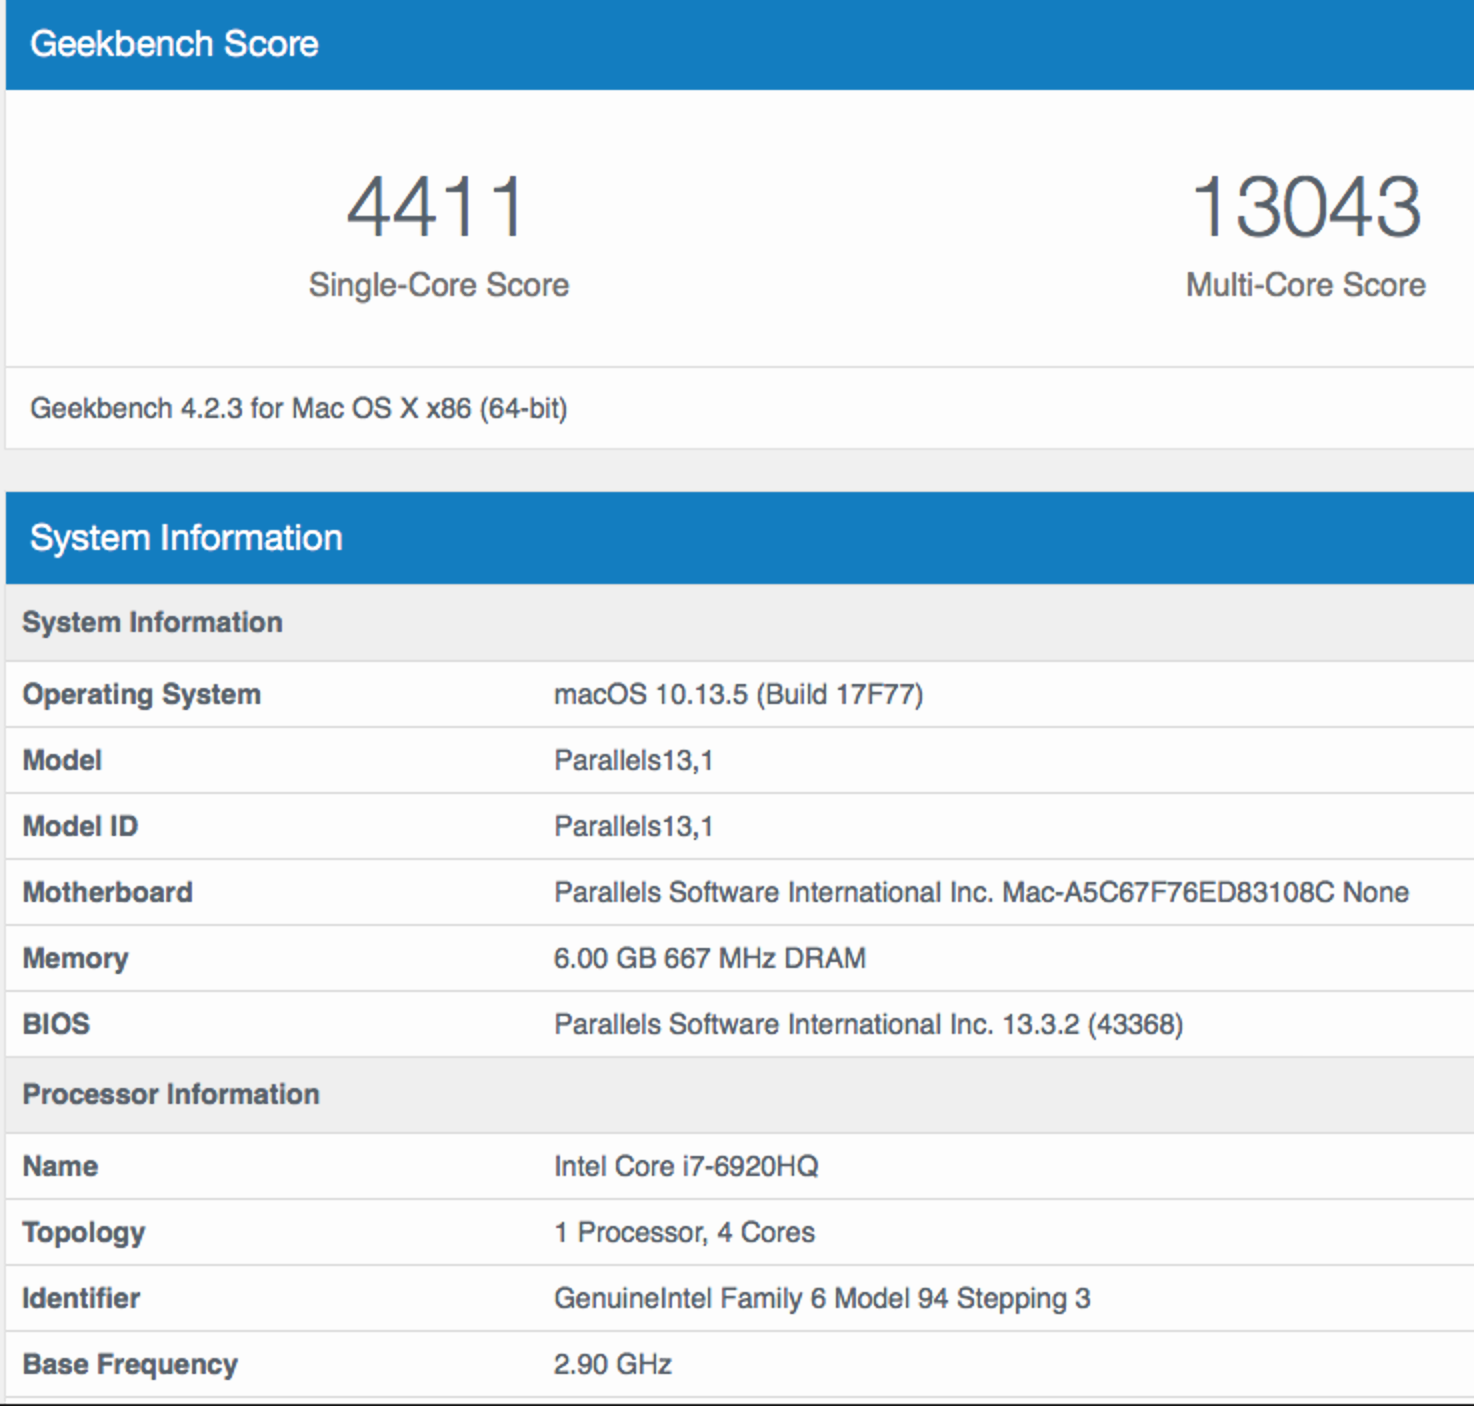Click the Operating System label
1474x1406 pixels.
point(141,694)
